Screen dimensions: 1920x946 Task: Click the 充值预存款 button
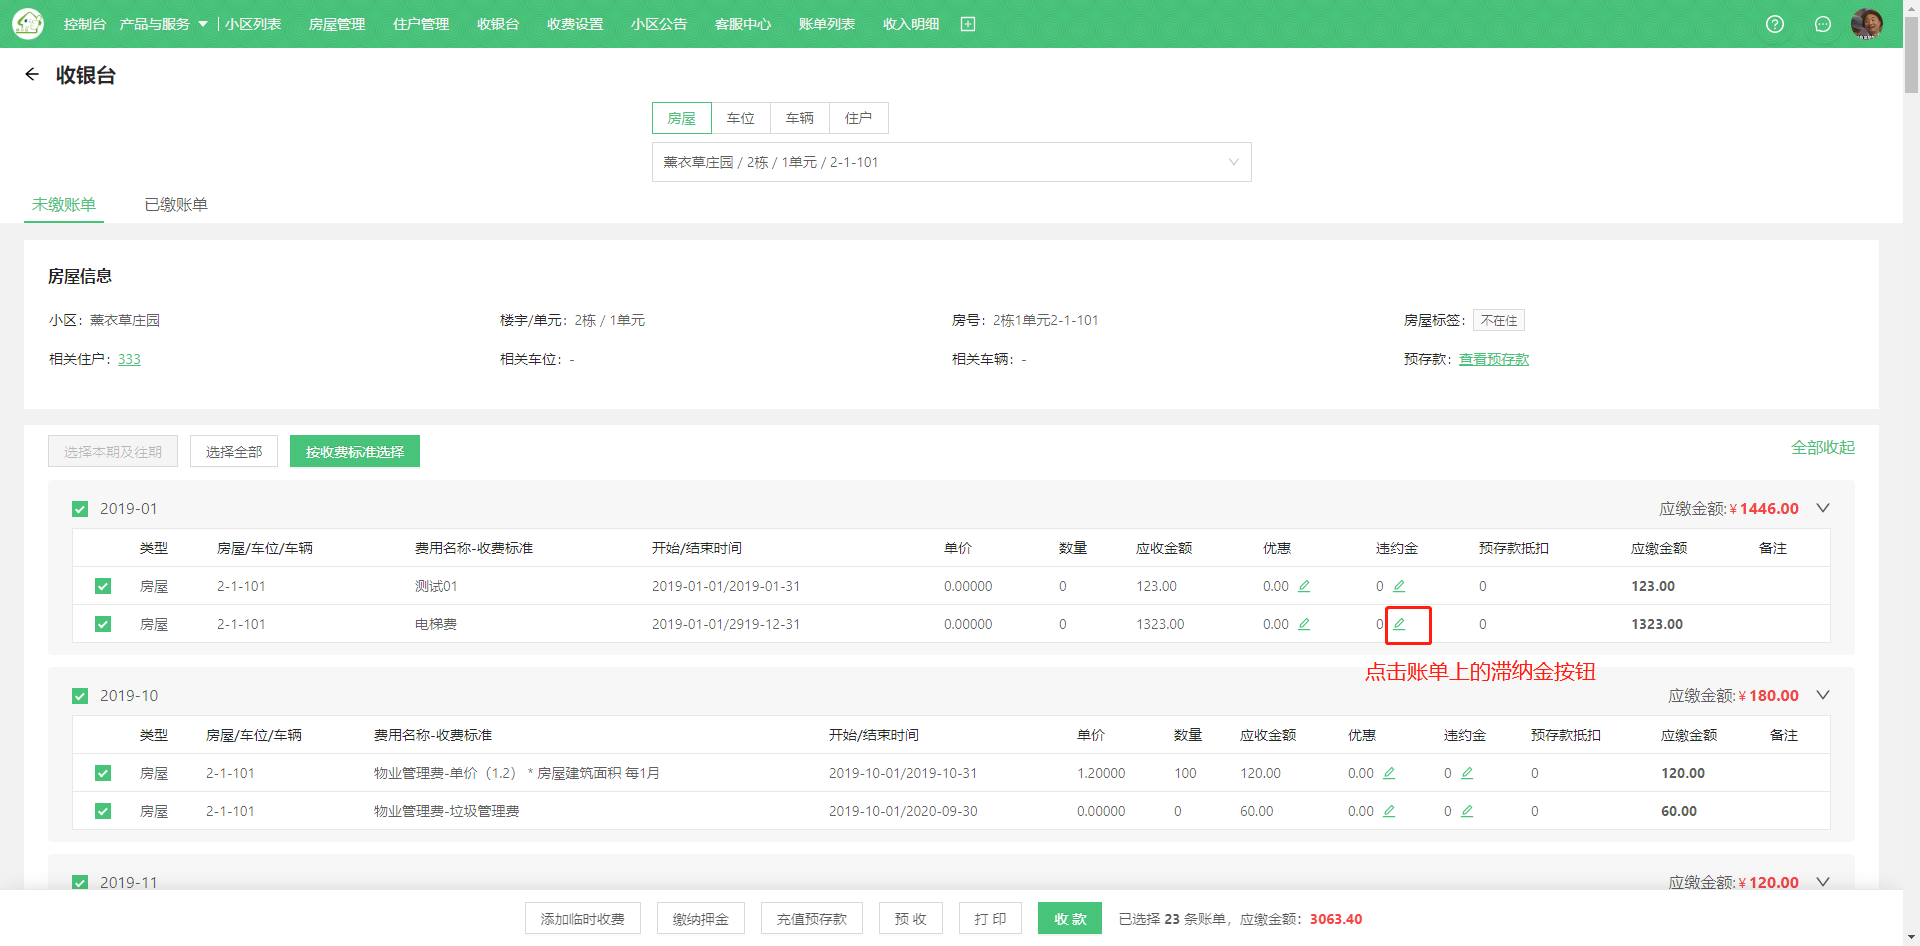click(x=812, y=918)
